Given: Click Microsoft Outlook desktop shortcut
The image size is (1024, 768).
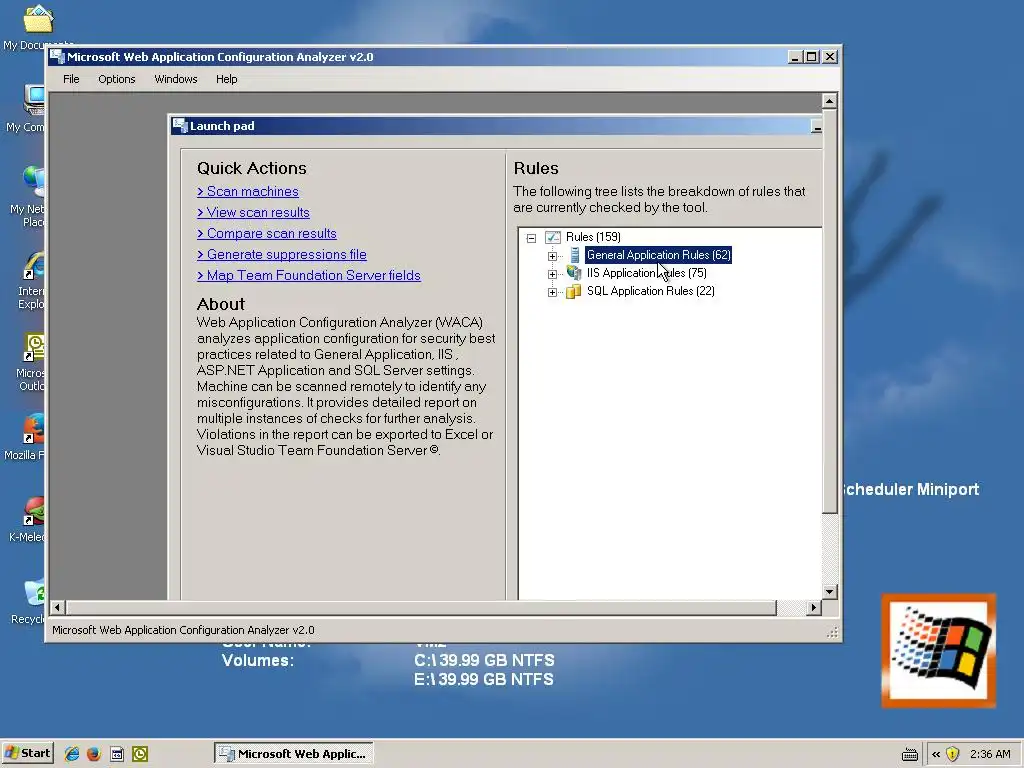Looking at the screenshot, I should (x=34, y=347).
